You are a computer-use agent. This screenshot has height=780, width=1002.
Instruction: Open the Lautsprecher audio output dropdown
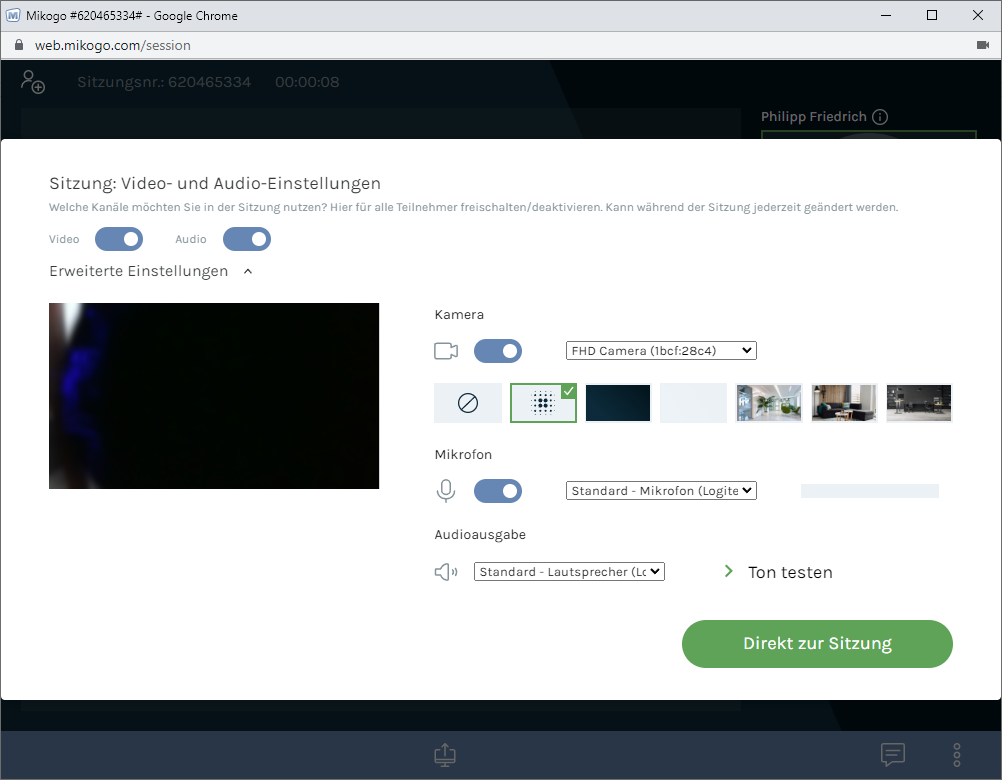569,572
